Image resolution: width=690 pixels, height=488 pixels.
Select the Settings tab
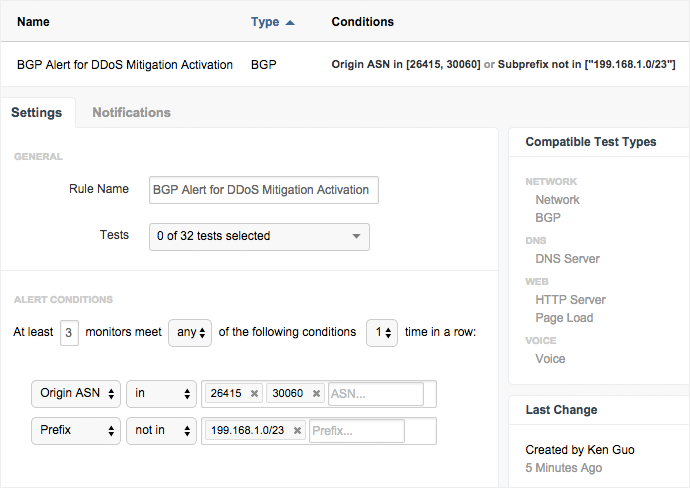pyautogui.click(x=36, y=113)
